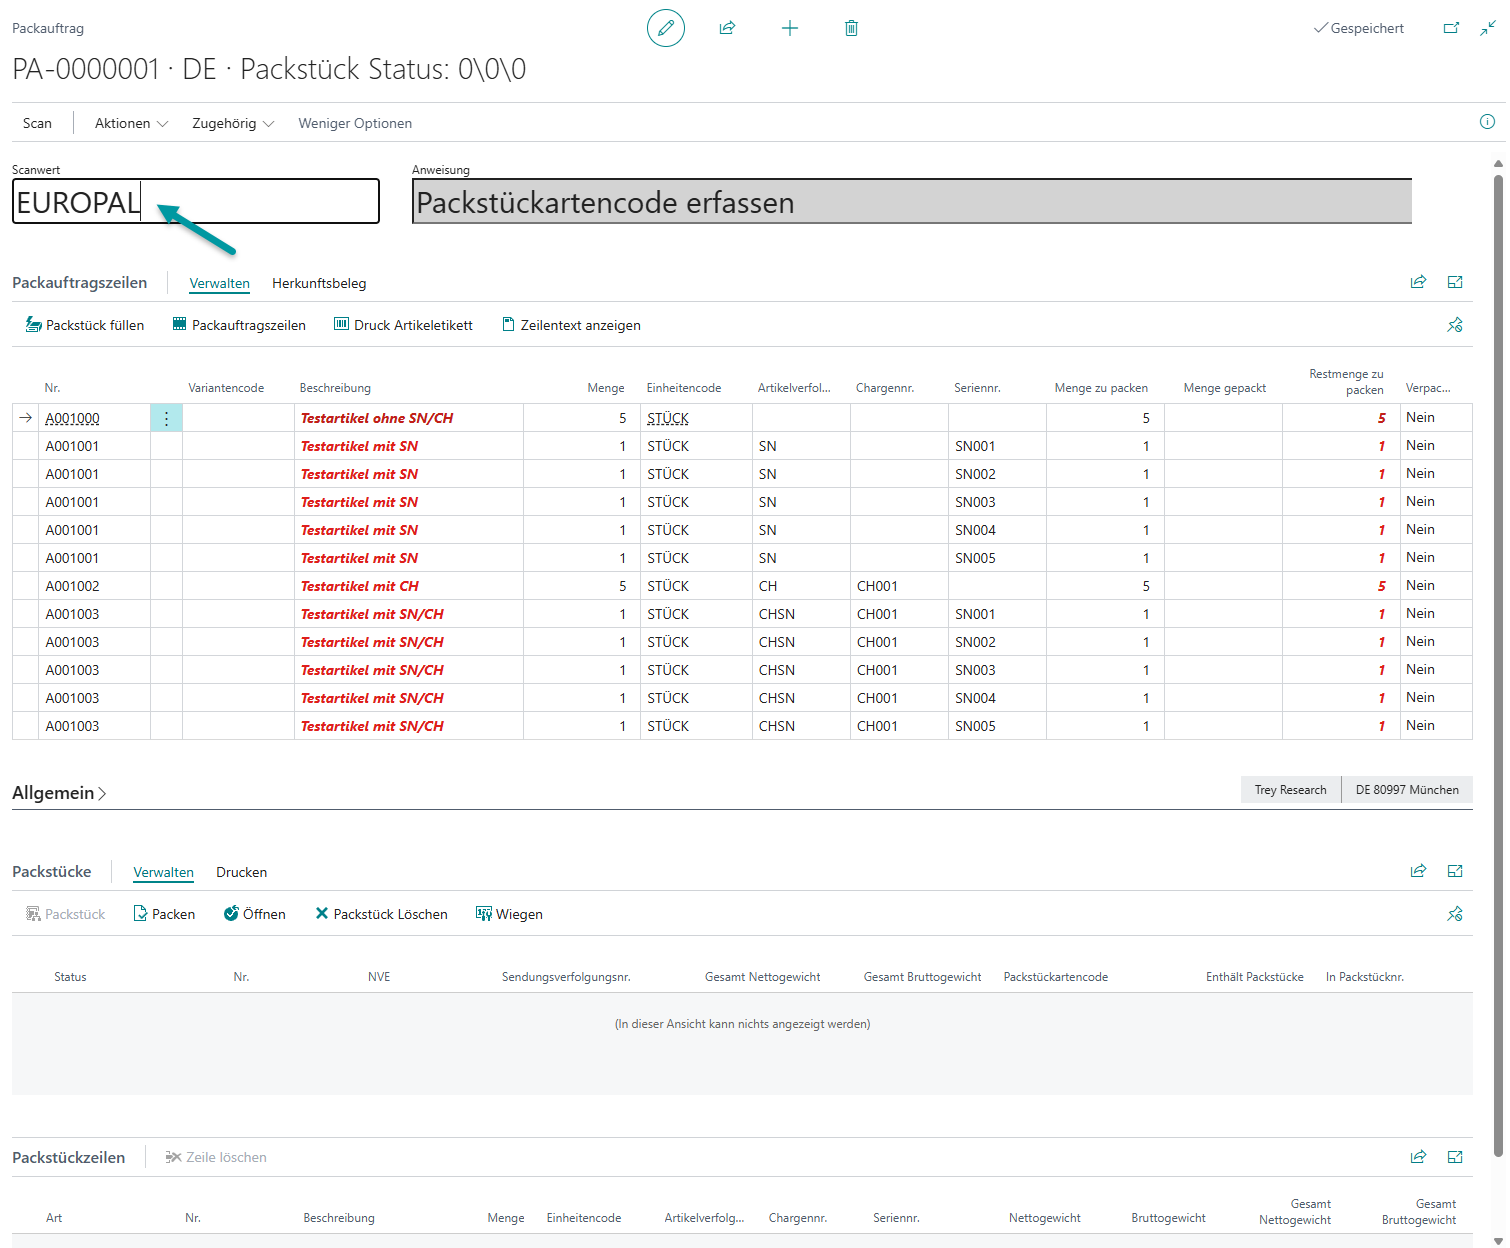The height and width of the screenshot is (1248, 1510).
Task: Open the Drucken tab in Packstücke
Action: [x=241, y=872]
